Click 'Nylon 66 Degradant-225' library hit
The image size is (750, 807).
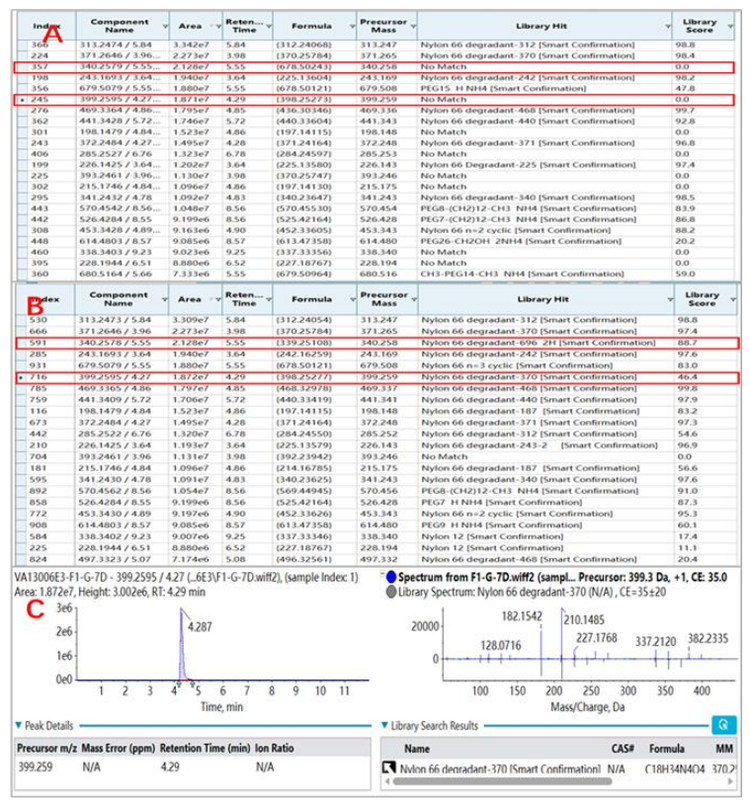(528, 165)
